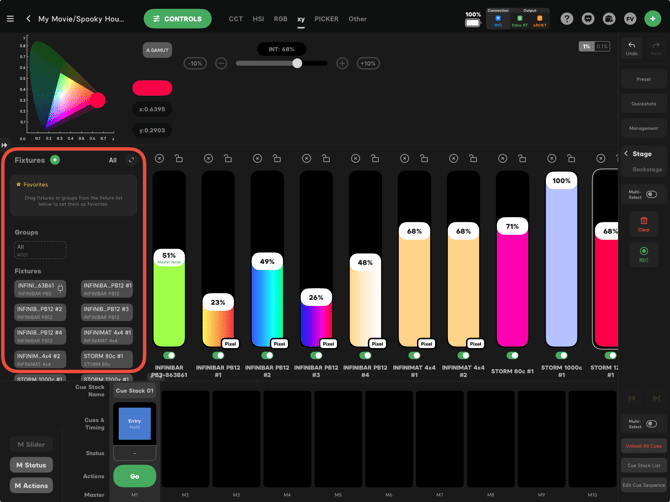Open the Cue Stack List button
Image resolution: width=670 pixels, height=502 pixels.
tap(644, 465)
